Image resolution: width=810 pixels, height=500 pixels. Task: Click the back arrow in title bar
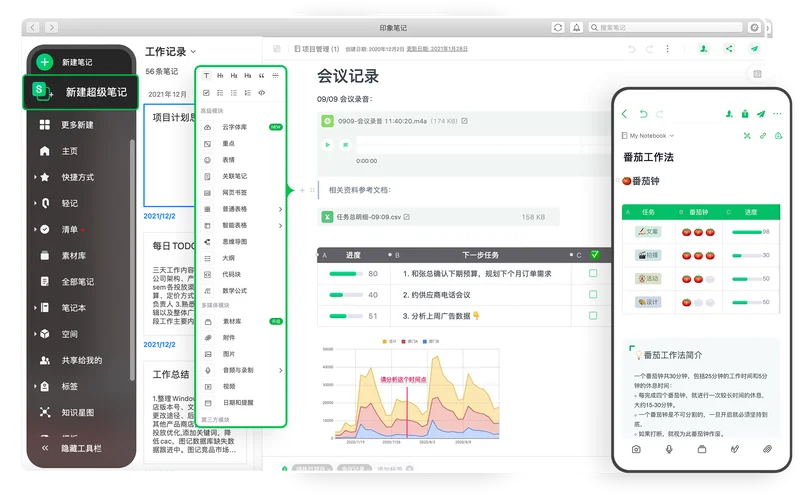[x=33, y=27]
